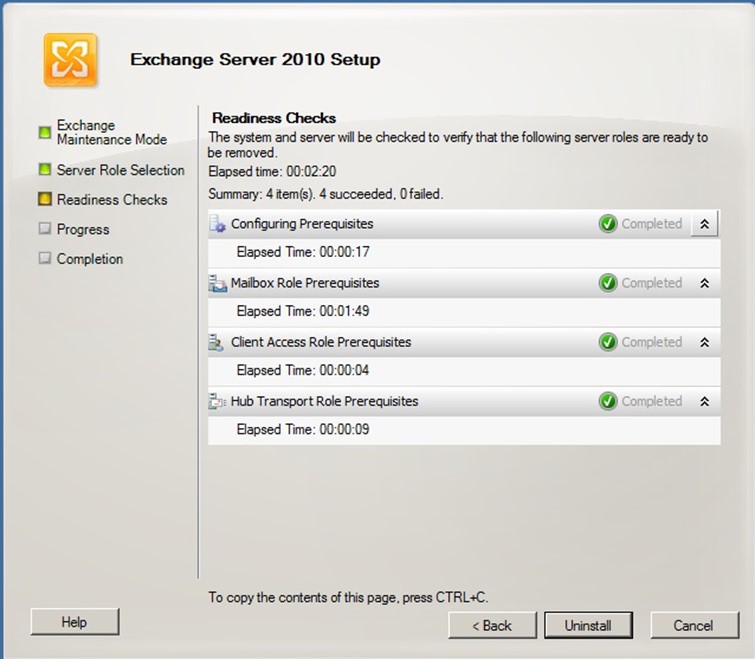Collapse the Client Access Role Prerequisites section
Image resolution: width=755 pixels, height=659 pixels.
tap(704, 342)
